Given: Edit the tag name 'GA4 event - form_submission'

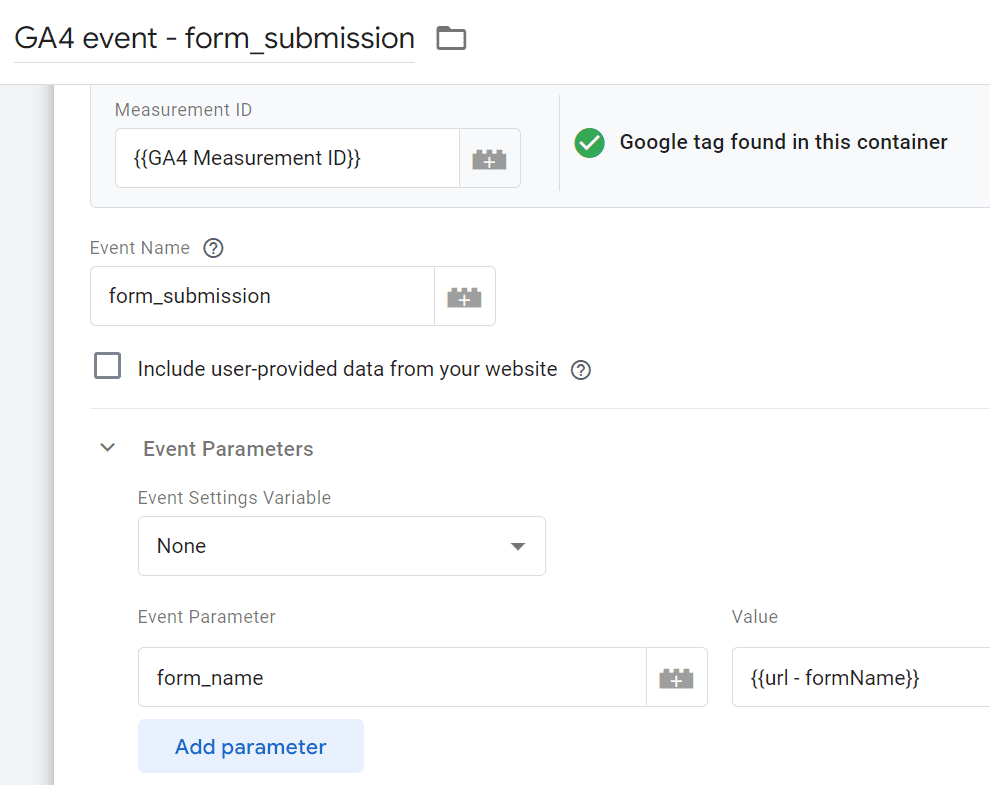Looking at the screenshot, I should [214, 39].
